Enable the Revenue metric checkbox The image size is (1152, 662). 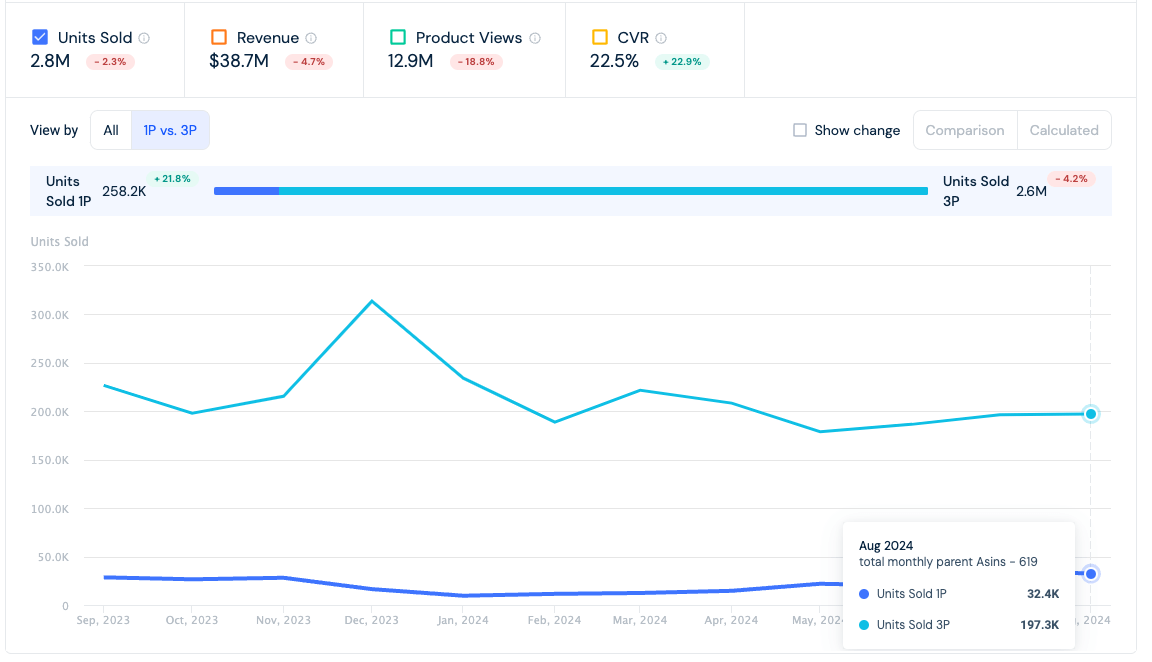(219, 37)
